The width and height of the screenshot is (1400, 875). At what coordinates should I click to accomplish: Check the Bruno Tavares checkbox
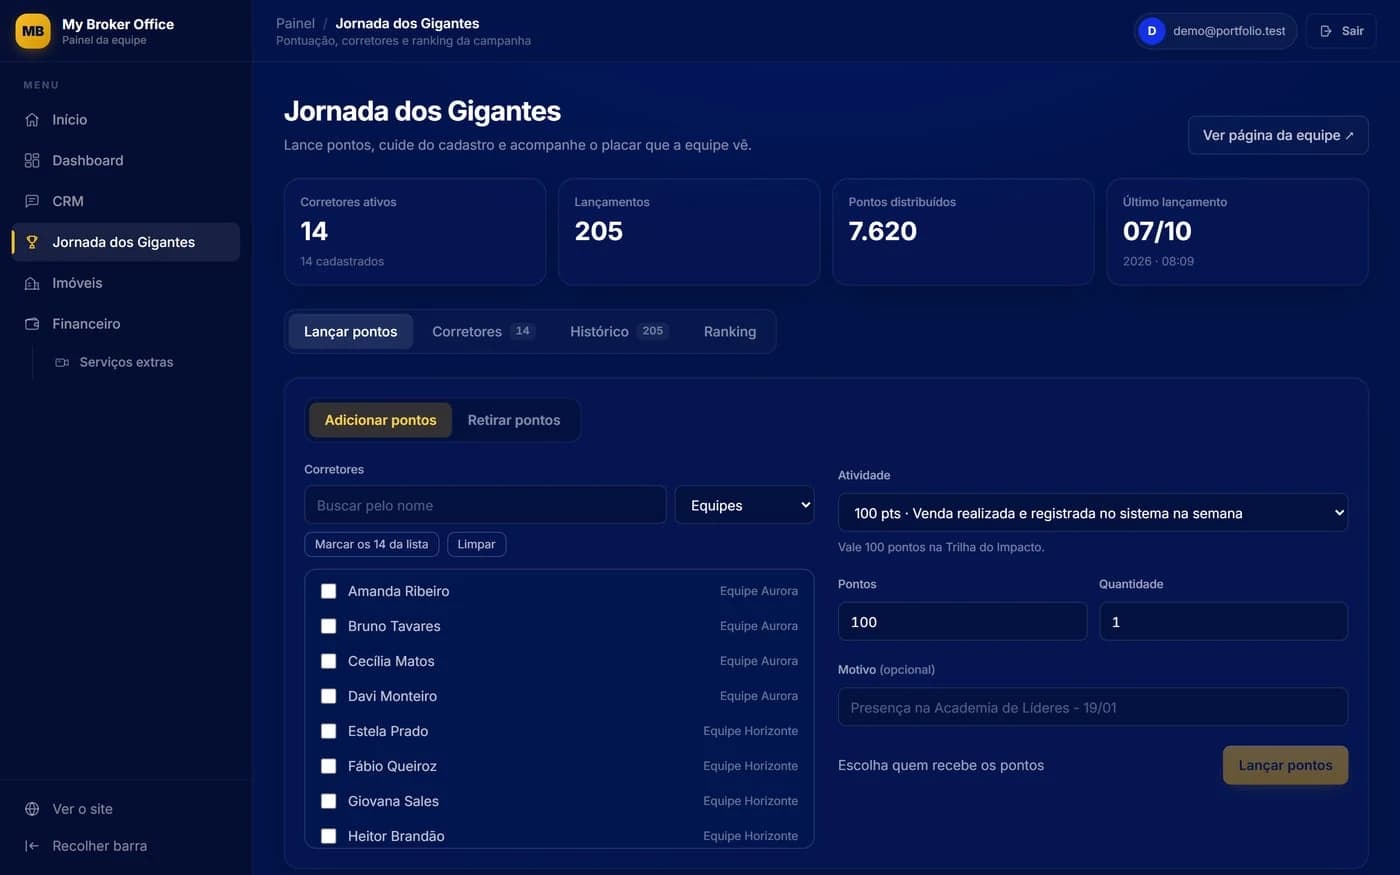[328, 627]
